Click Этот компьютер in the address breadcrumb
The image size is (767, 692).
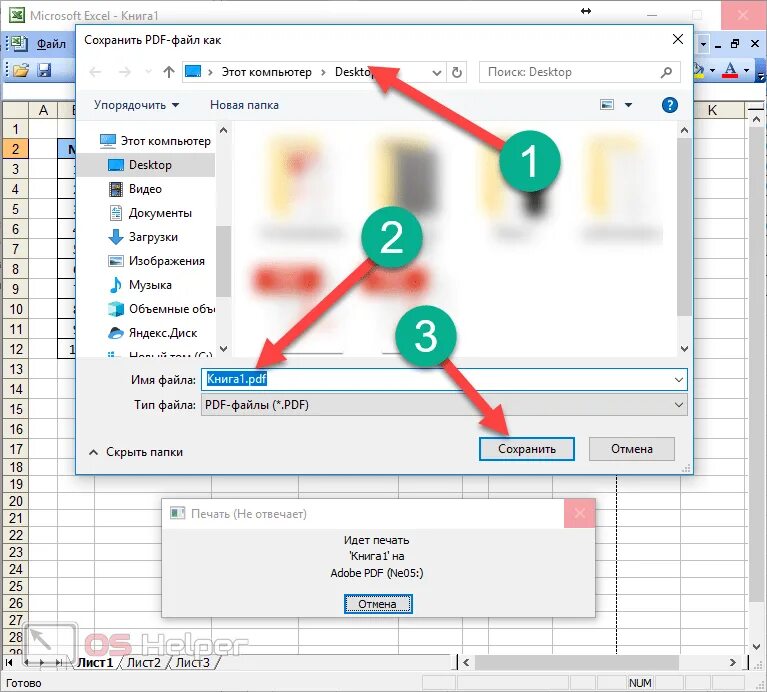267,72
